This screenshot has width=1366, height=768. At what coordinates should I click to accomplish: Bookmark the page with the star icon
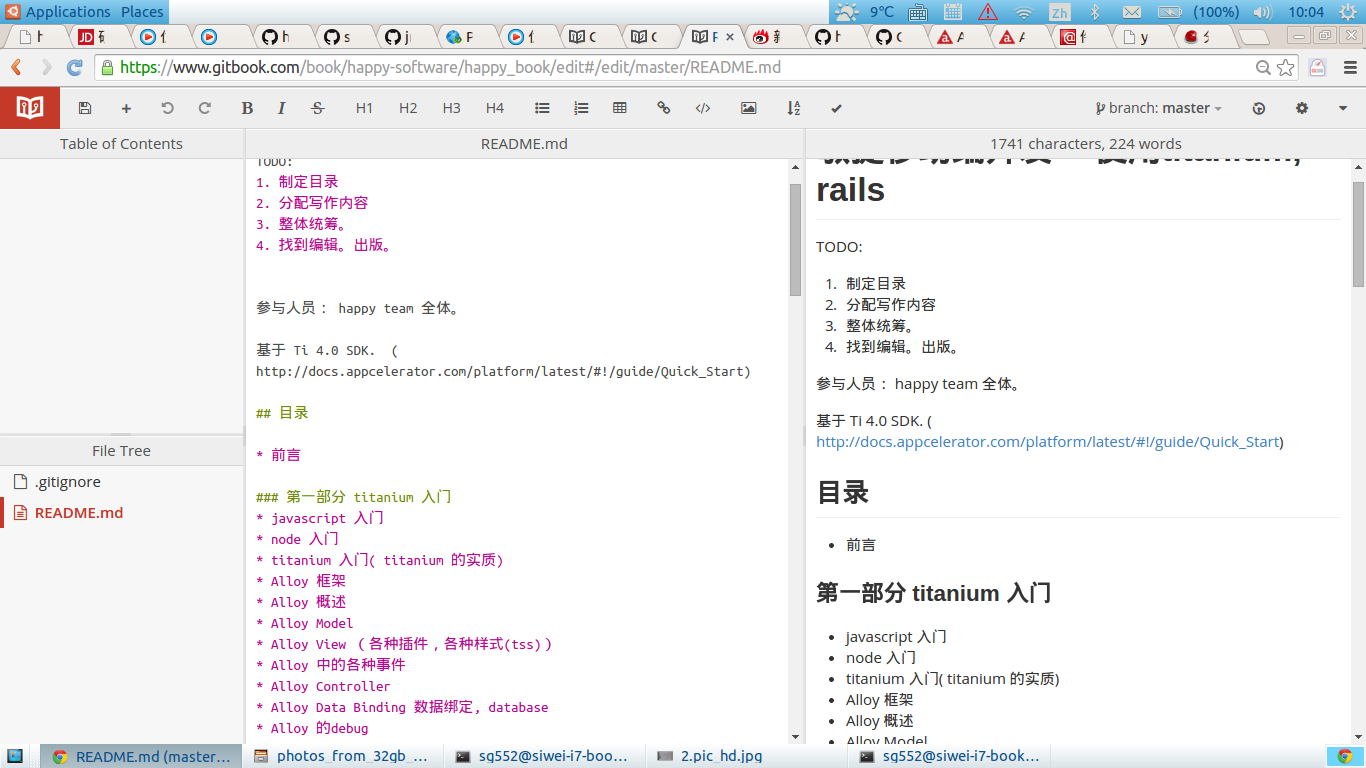click(1286, 68)
